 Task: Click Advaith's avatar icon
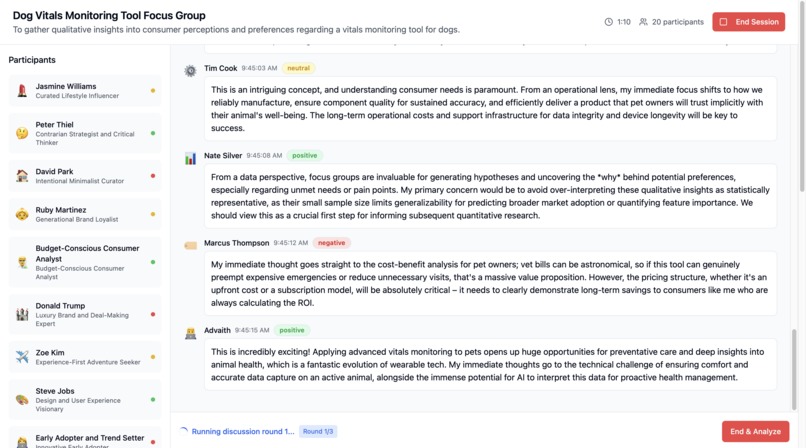(x=191, y=332)
